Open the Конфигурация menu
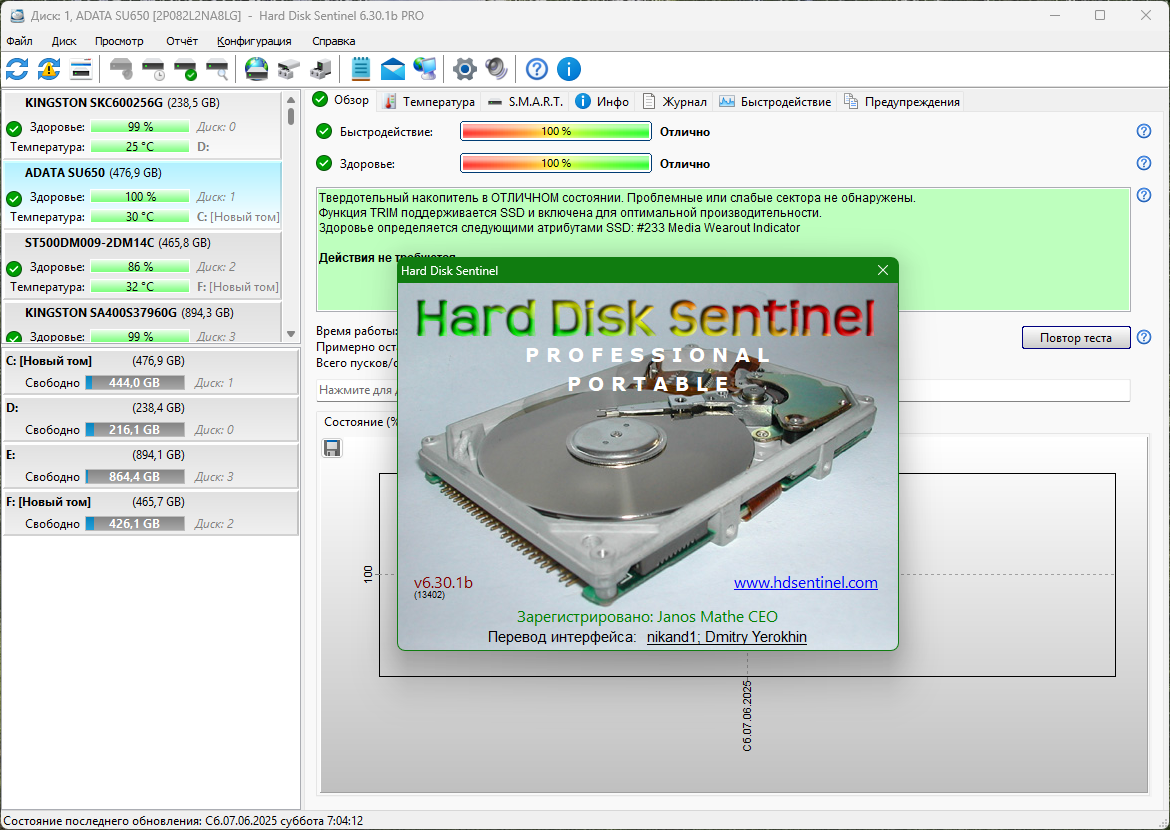This screenshot has height=830, width=1170. [x=254, y=41]
